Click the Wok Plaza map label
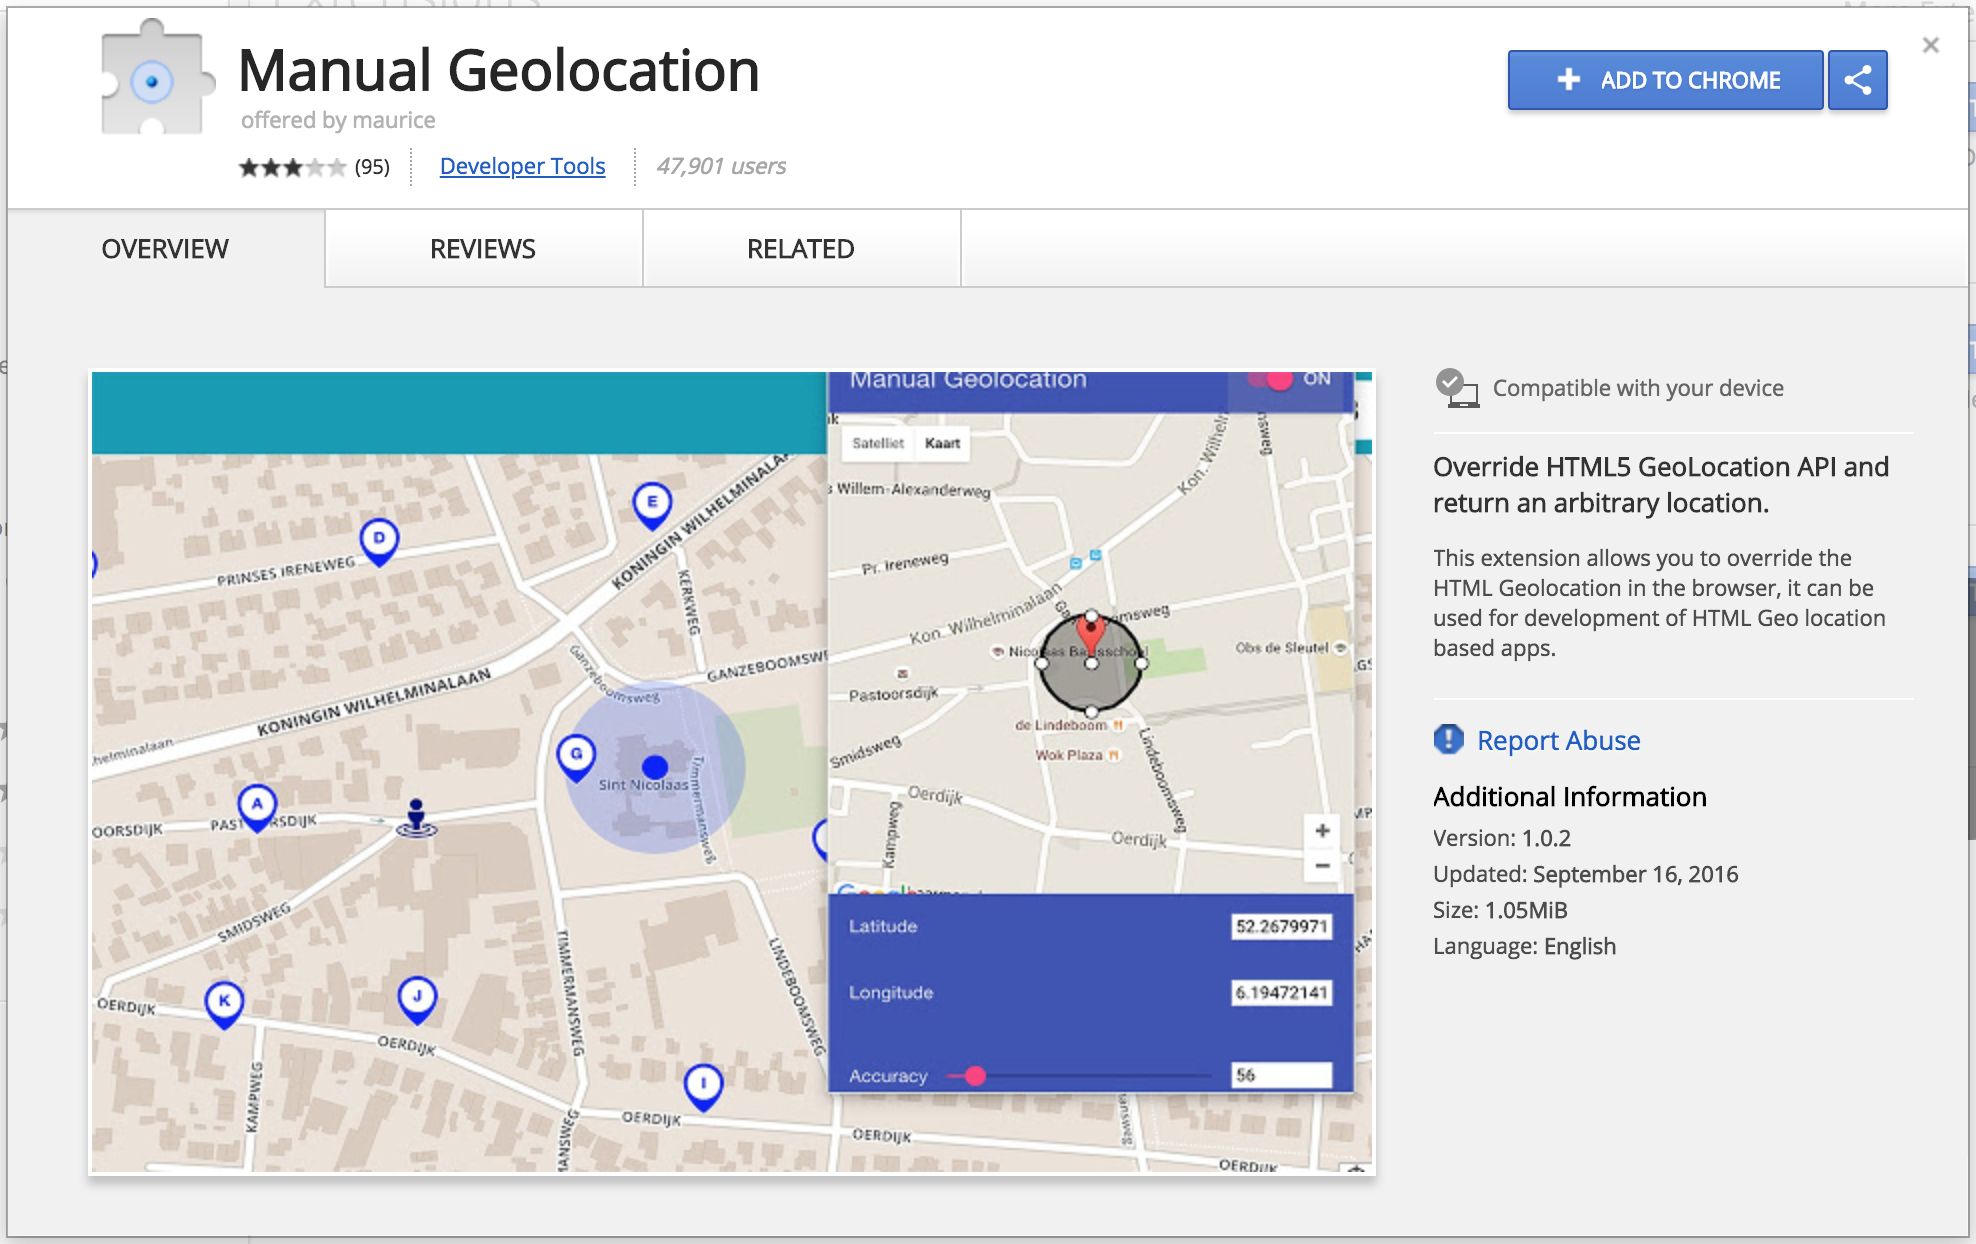1976x1244 pixels. (1068, 755)
